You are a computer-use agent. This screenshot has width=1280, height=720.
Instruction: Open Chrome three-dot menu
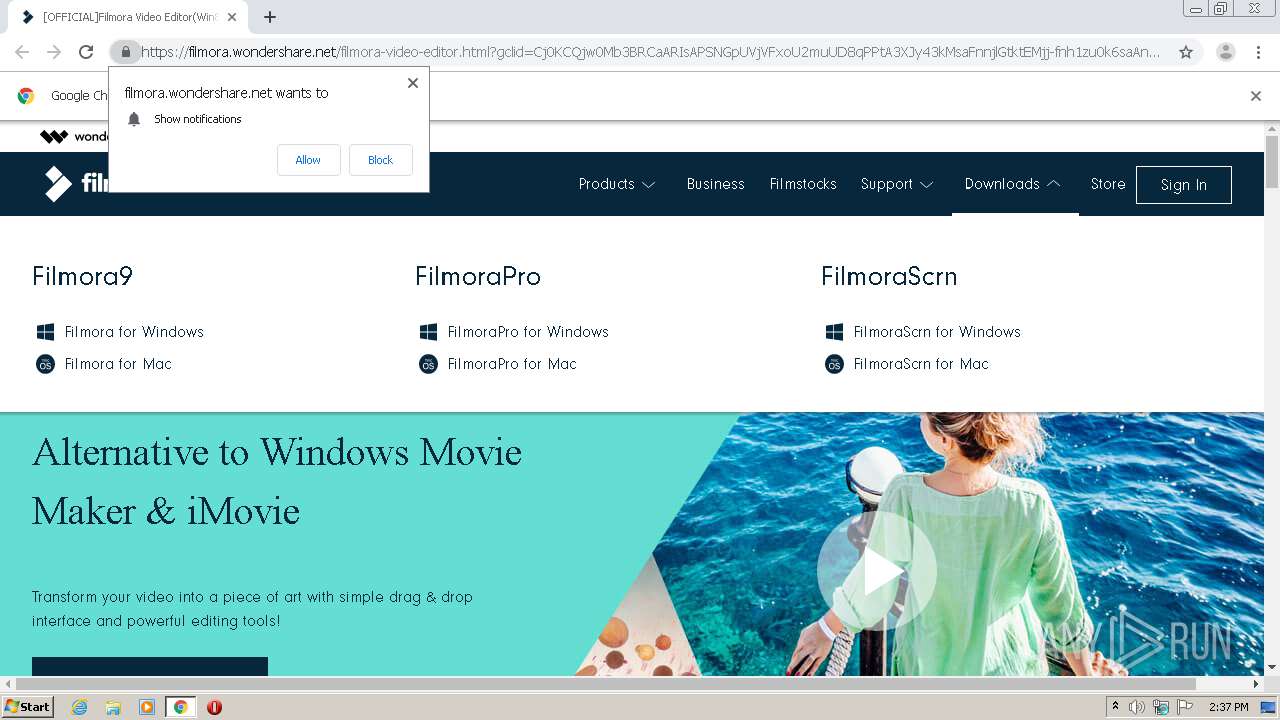[x=1258, y=52]
